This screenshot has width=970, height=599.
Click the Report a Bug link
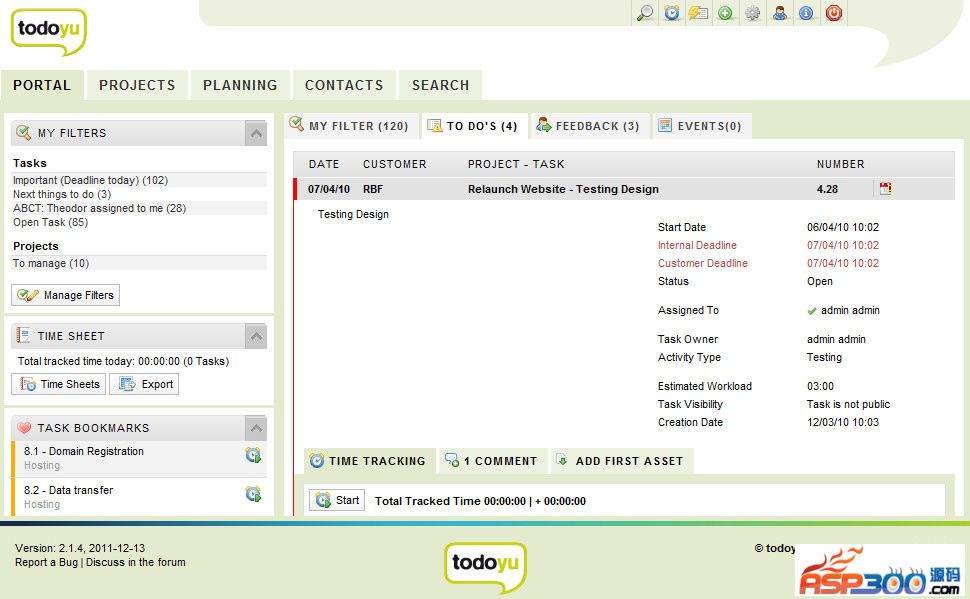coord(46,562)
